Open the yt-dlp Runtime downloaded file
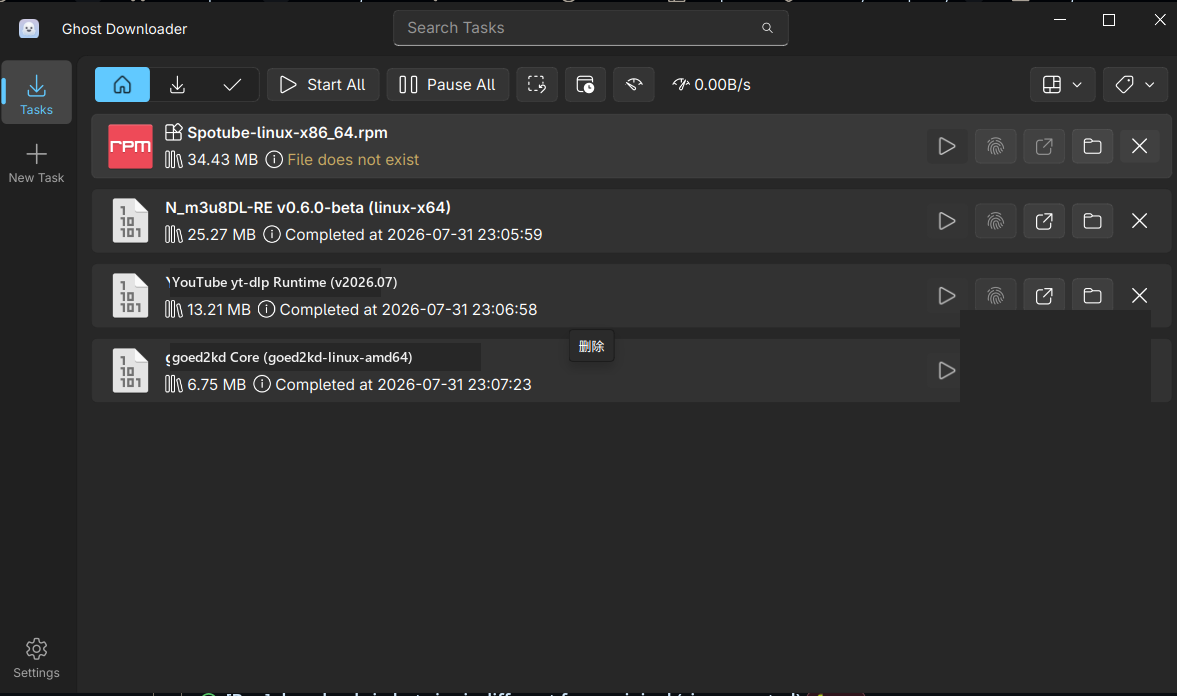The height and width of the screenshot is (696, 1177). point(1044,296)
